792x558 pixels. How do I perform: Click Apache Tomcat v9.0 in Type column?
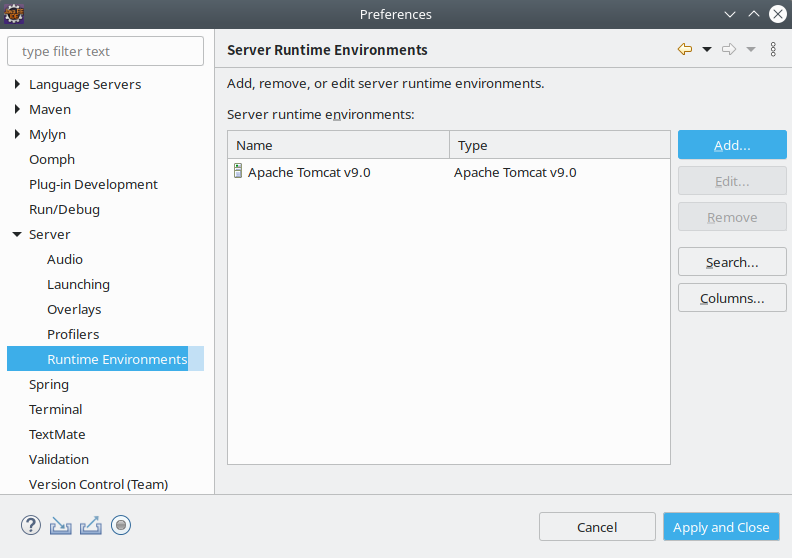click(x=515, y=172)
